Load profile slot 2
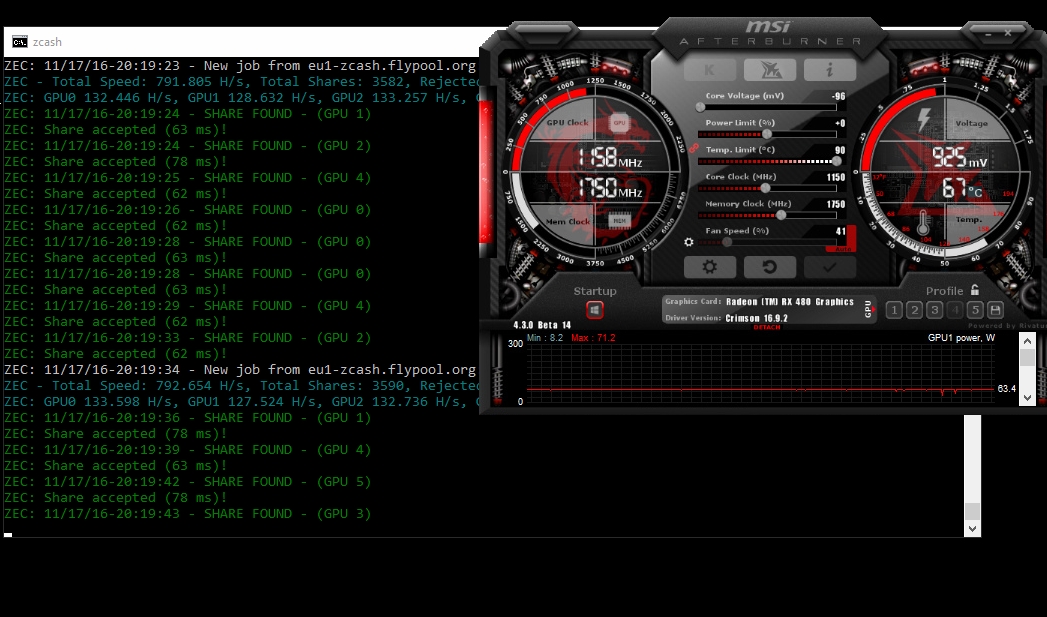This screenshot has width=1047, height=617. coord(915,310)
